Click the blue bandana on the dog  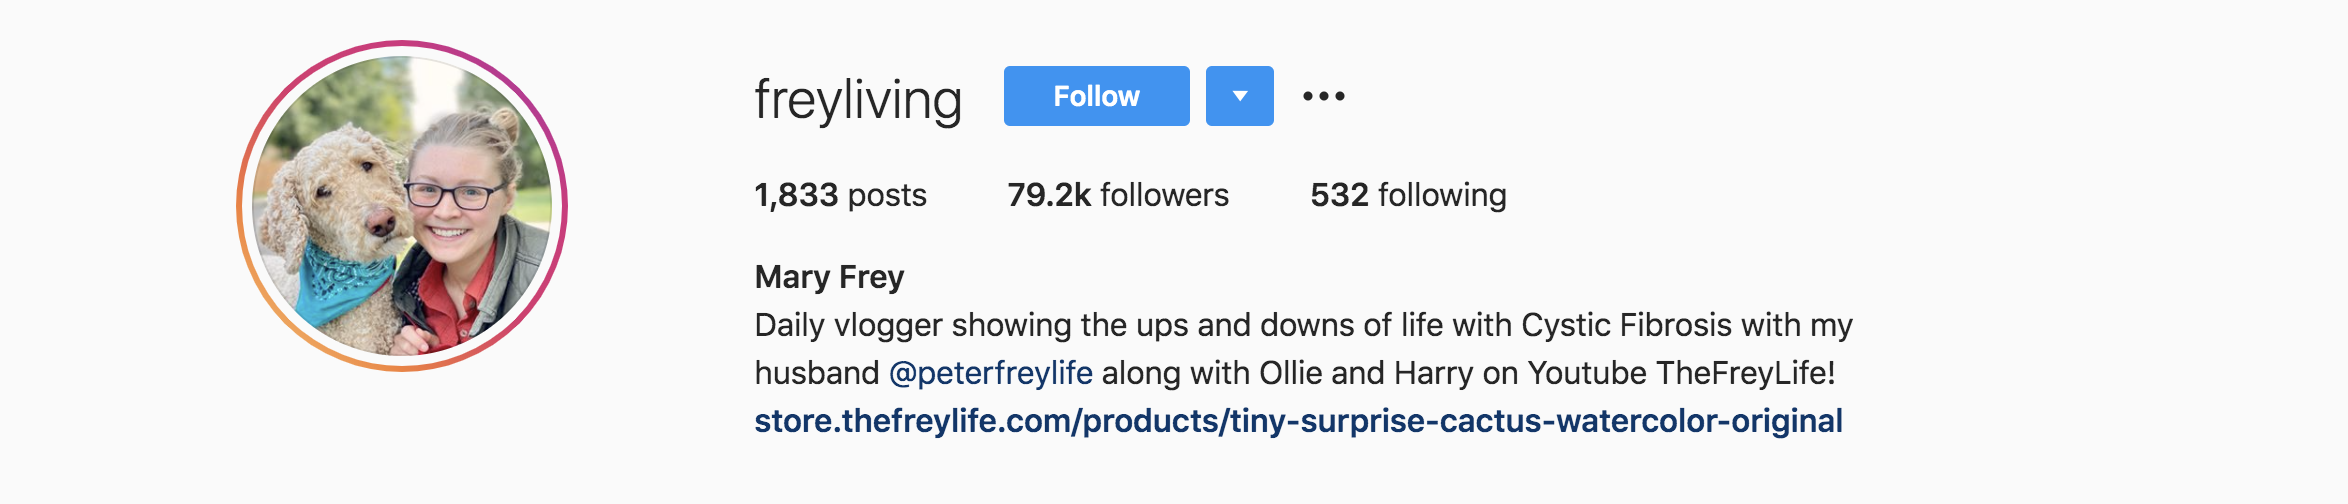pos(342,283)
